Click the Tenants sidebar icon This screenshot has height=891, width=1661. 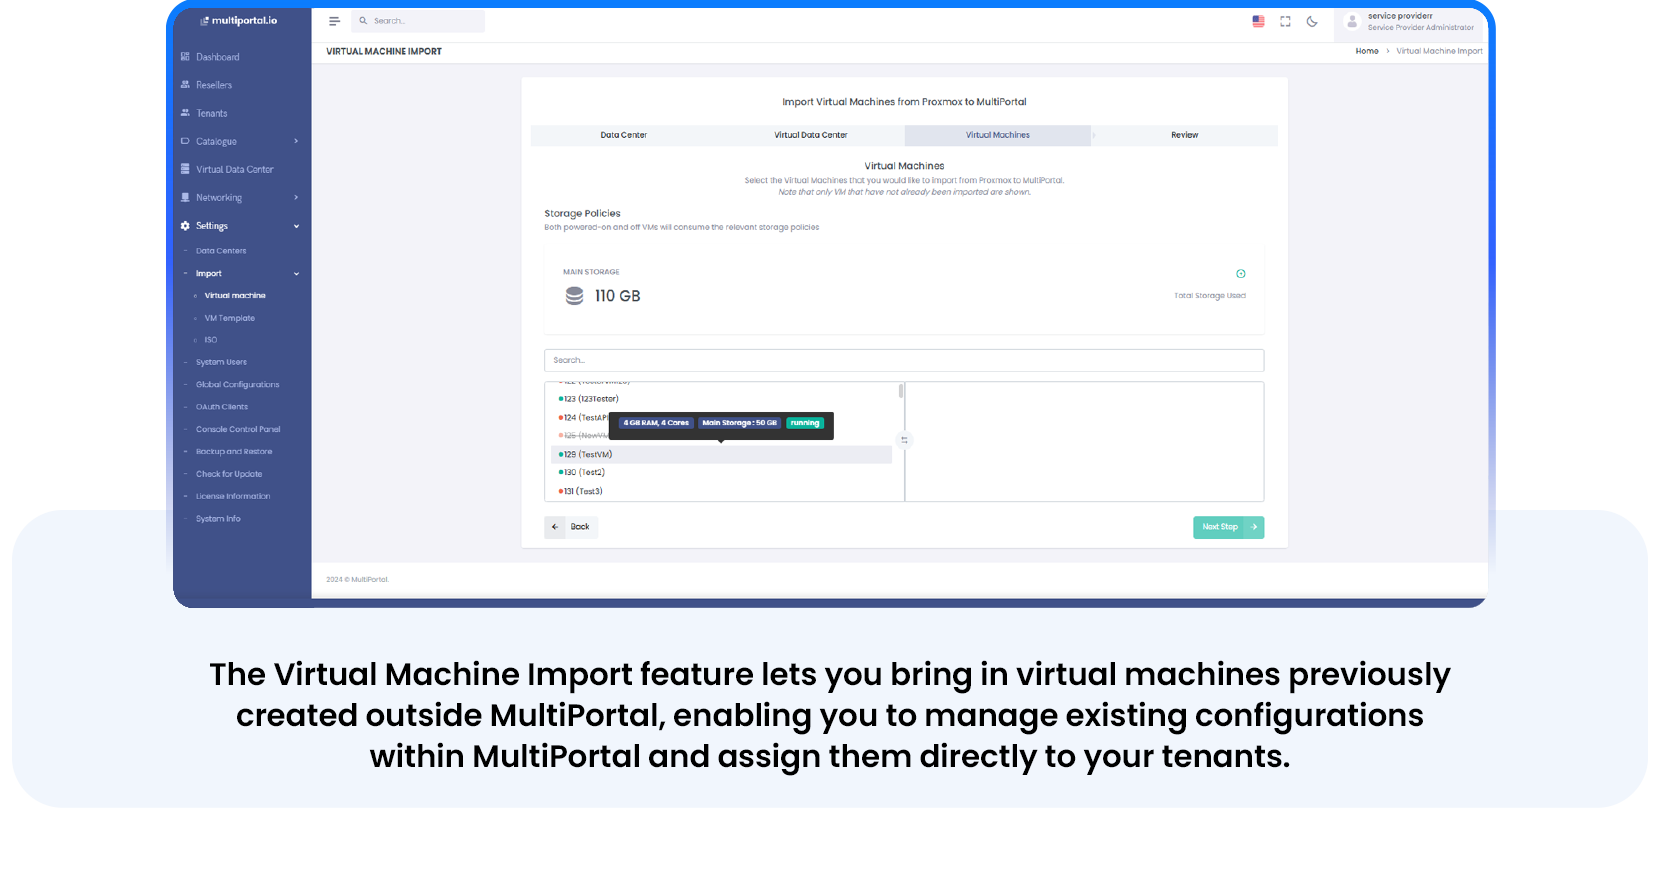185,113
